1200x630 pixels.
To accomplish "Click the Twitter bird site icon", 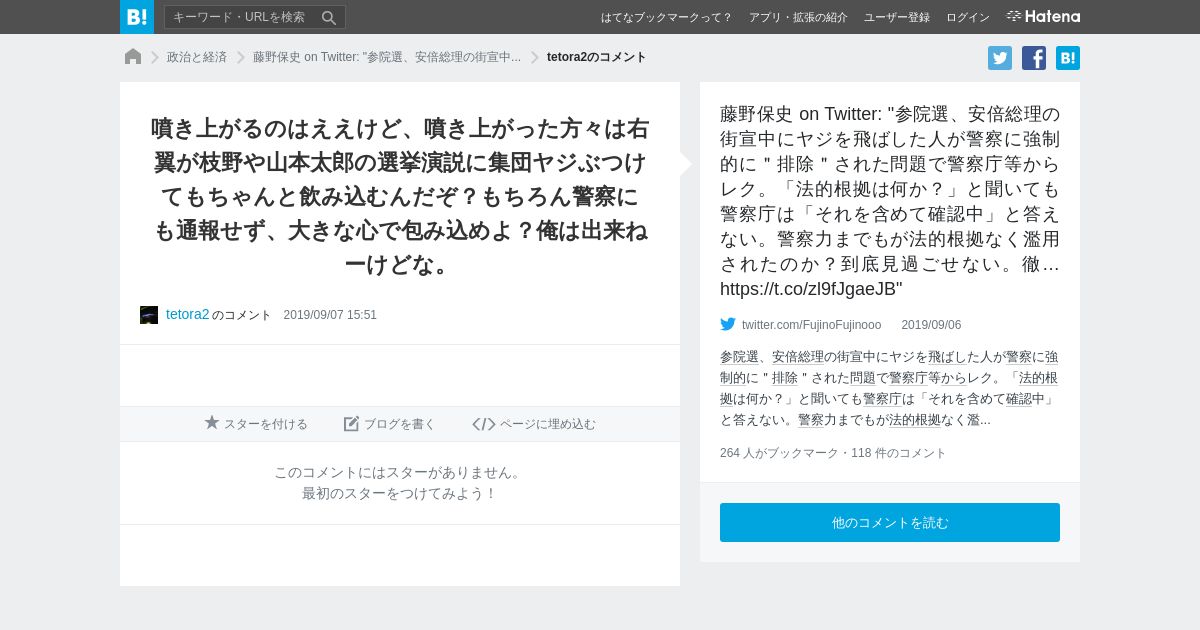I will [728, 324].
